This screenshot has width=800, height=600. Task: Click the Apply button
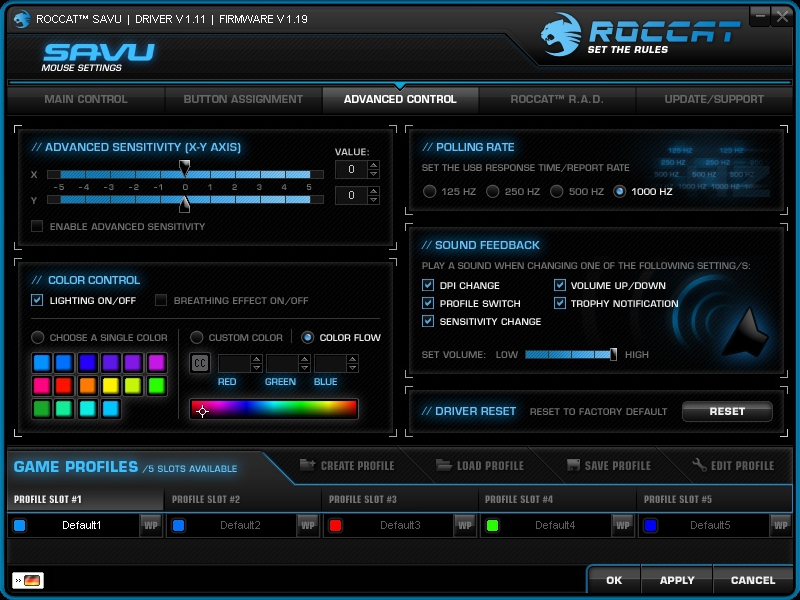coord(677,580)
